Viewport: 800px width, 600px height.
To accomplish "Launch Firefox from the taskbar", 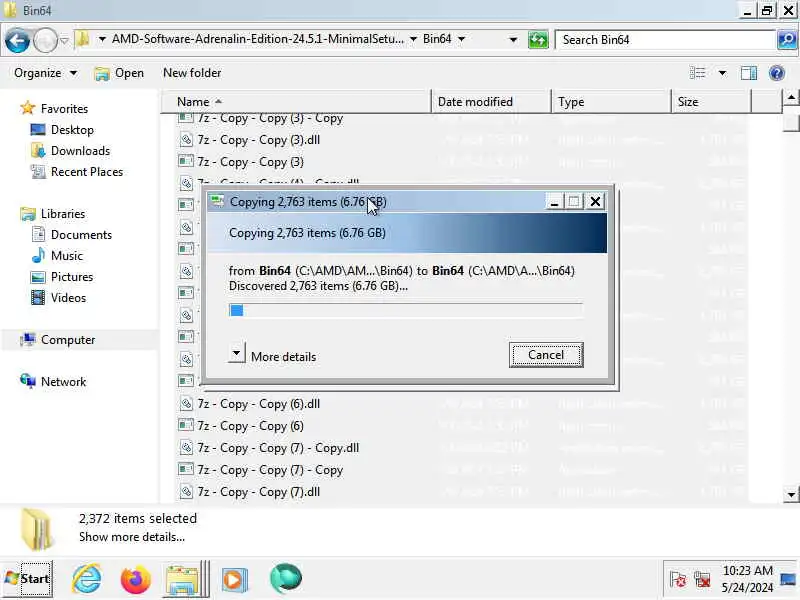I will (x=136, y=579).
